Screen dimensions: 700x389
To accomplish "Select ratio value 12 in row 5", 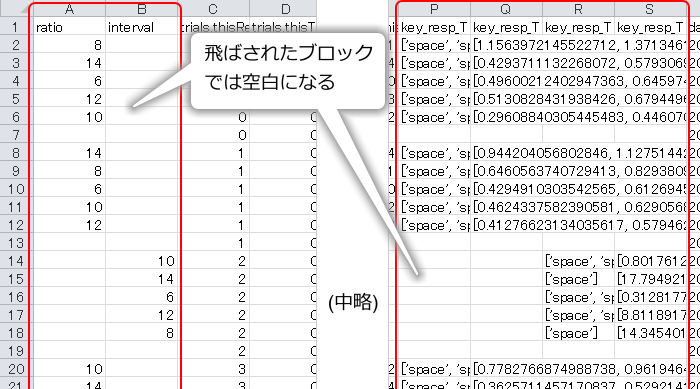I will [x=69, y=99].
